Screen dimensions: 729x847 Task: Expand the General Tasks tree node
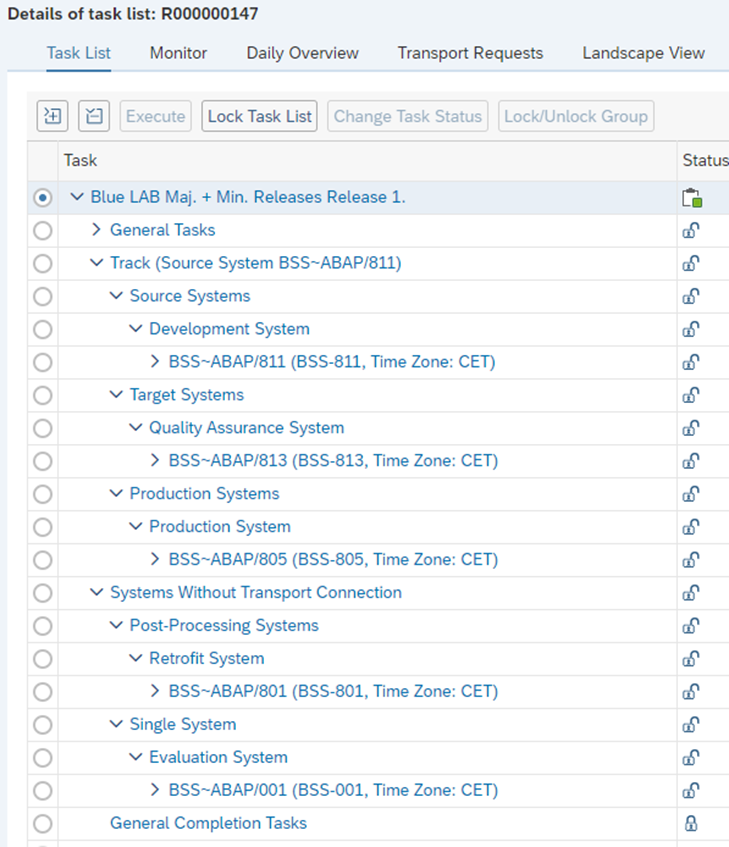click(96, 230)
